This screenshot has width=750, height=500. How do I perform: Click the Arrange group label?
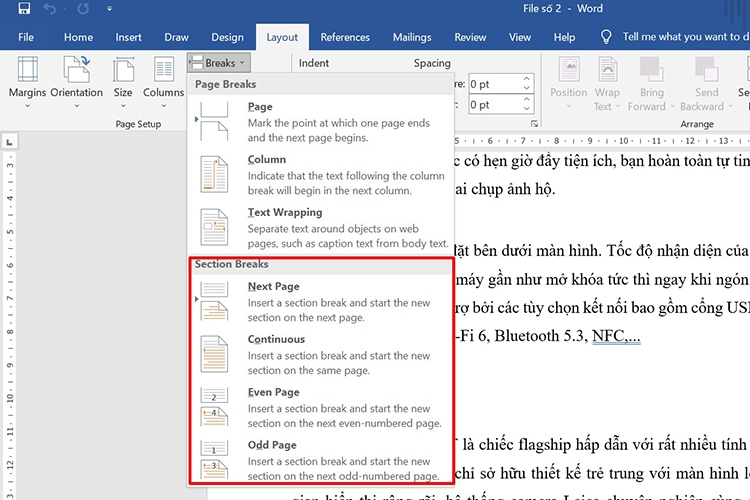pos(697,124)
